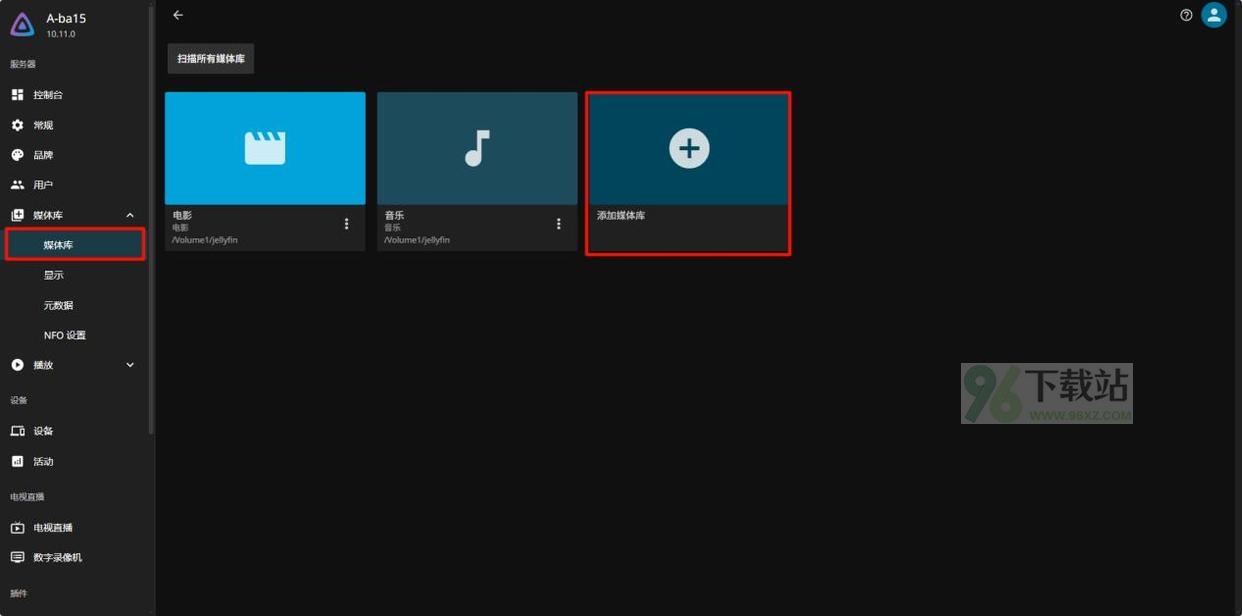
Task: Select 用户 in the sidebar
Action: tap(43, 185)
